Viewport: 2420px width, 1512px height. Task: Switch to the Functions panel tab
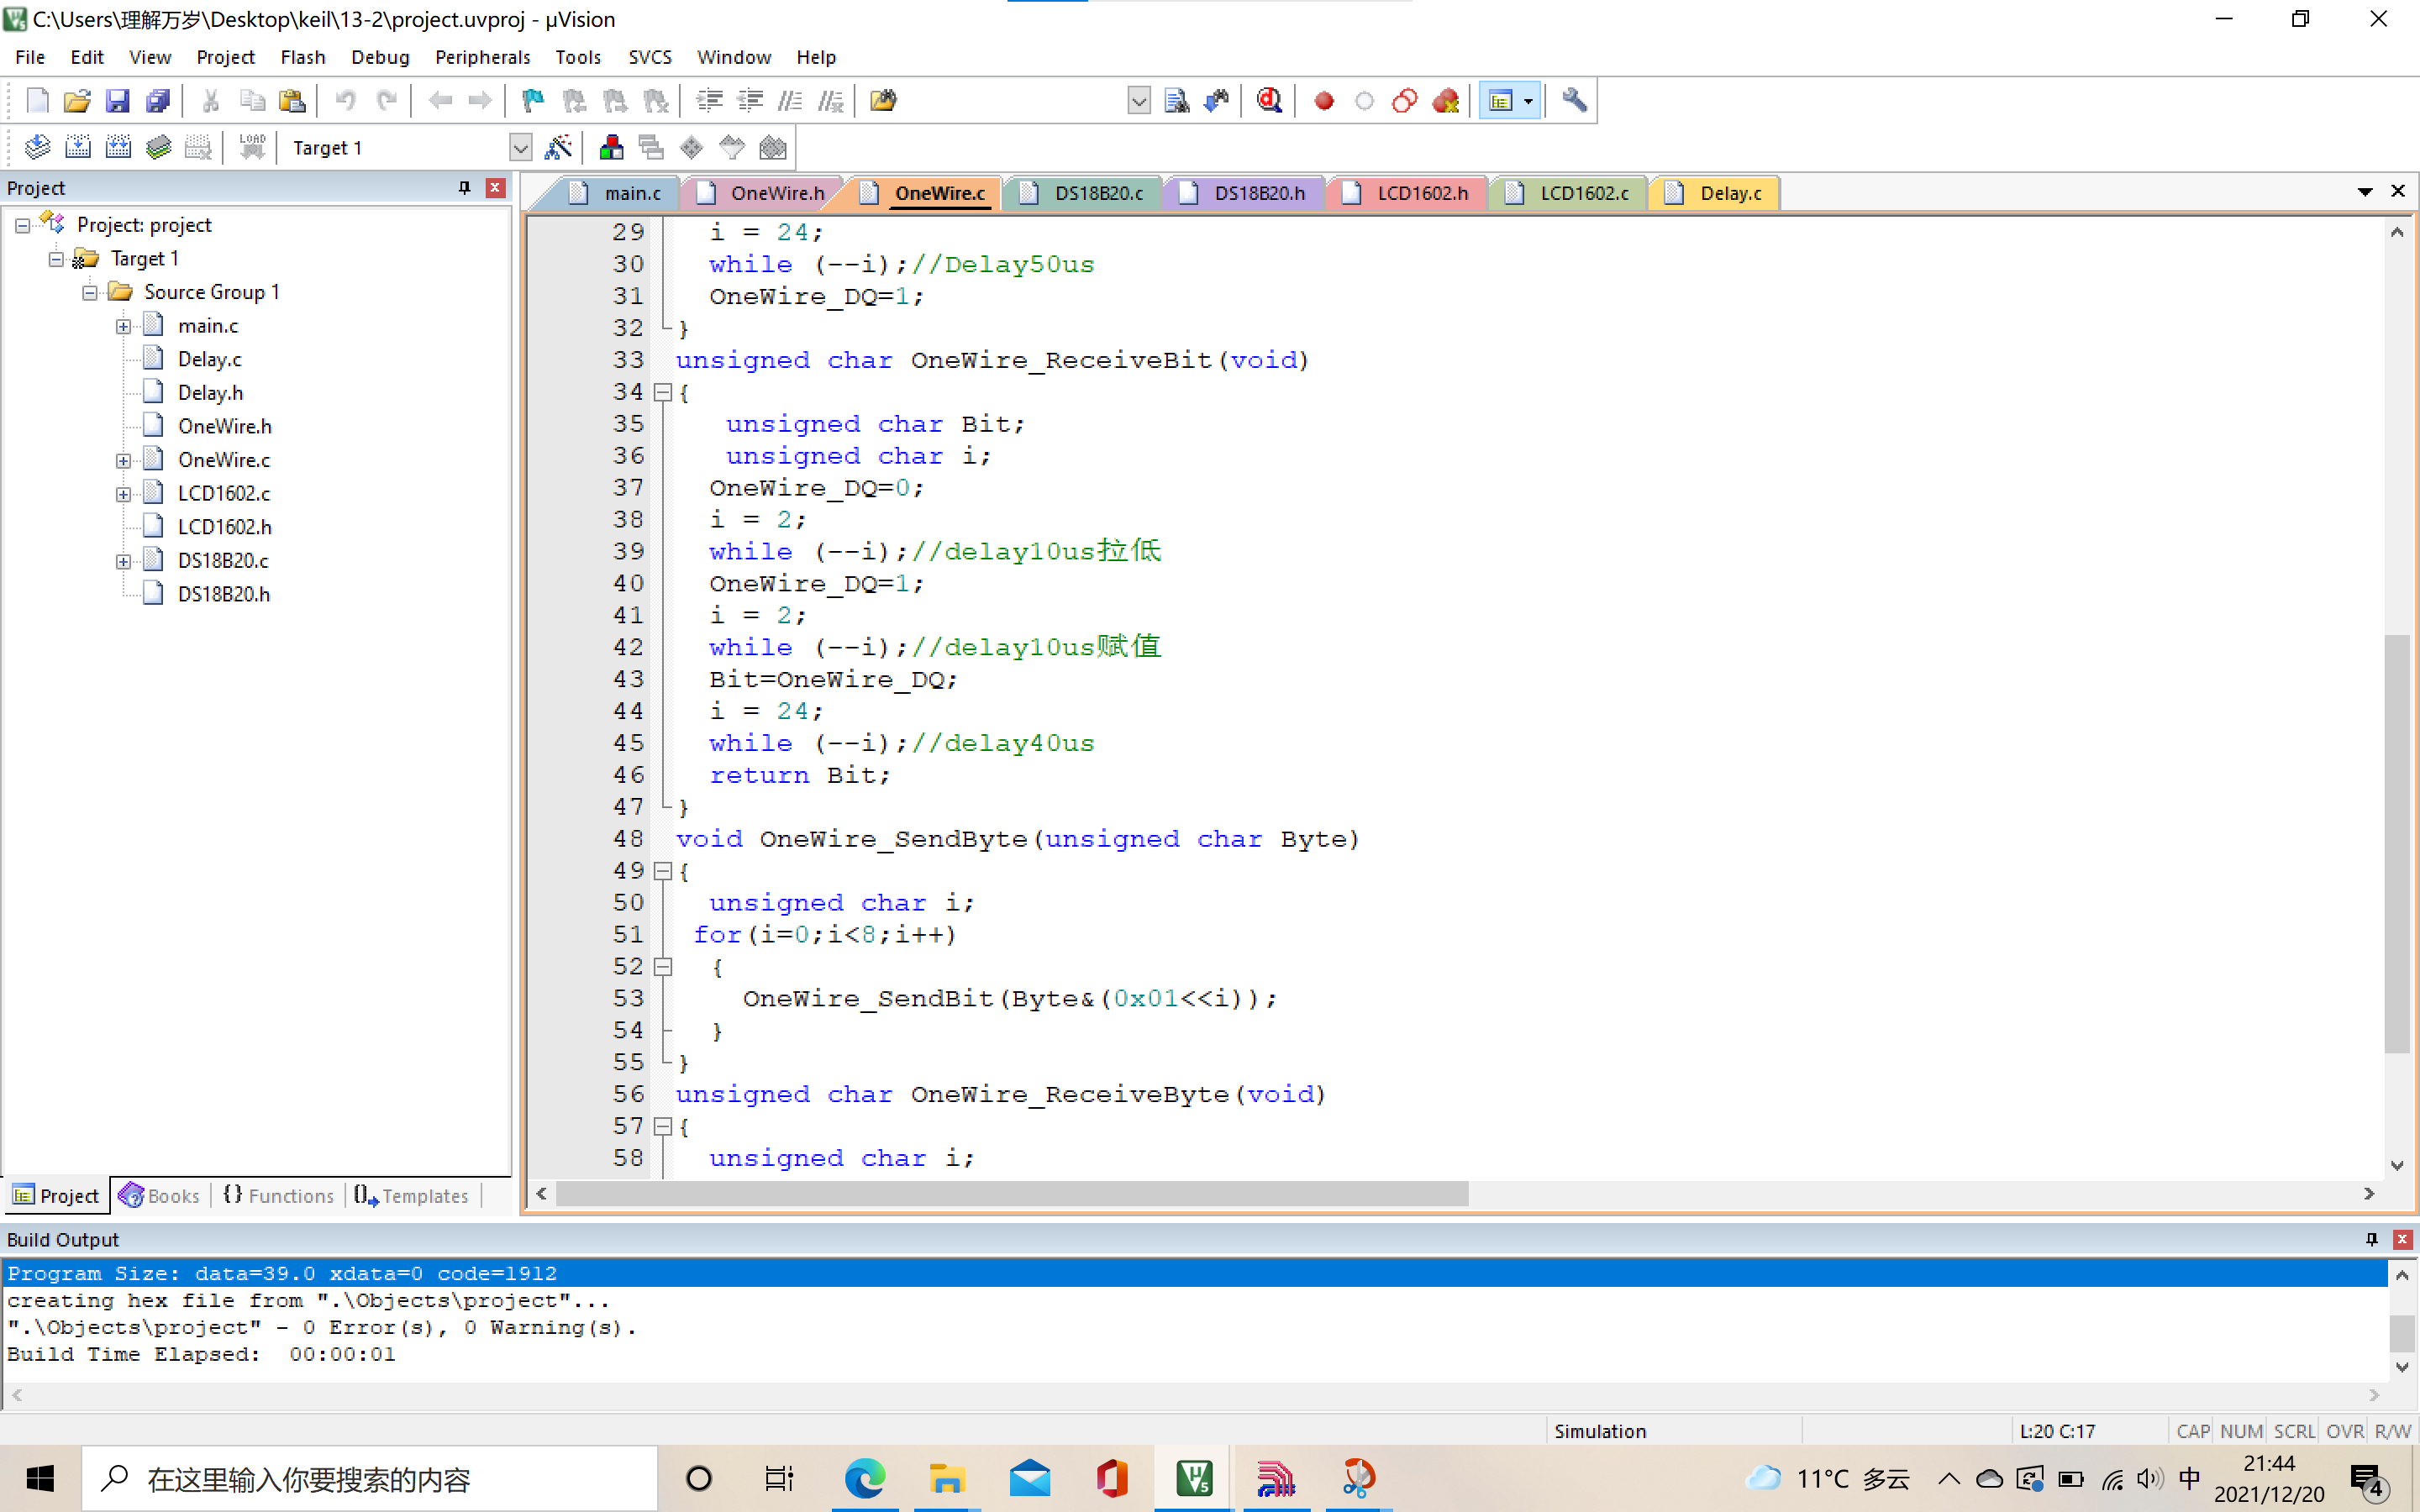coord(279,1196)
